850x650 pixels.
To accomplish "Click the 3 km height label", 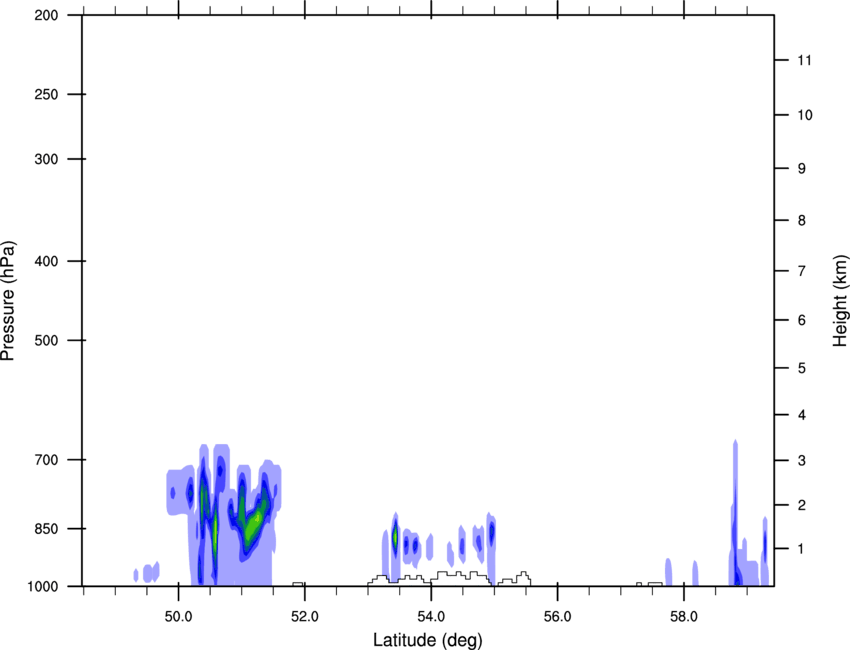I will pos(802,461).
